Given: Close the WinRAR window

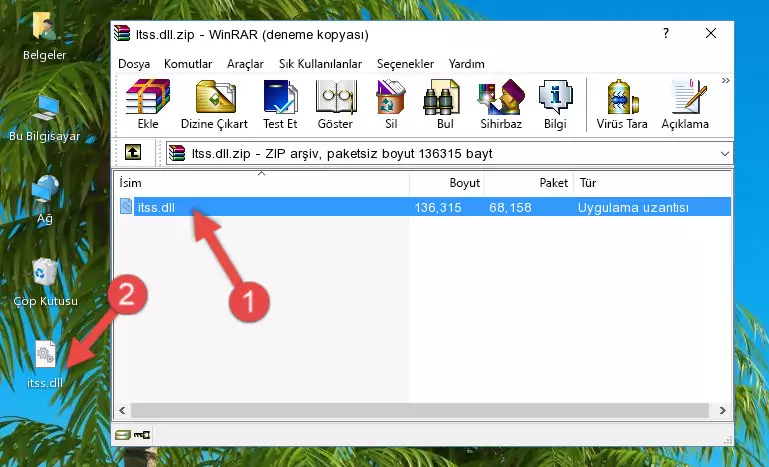Looking at the screenshot, I should (711, 33).
